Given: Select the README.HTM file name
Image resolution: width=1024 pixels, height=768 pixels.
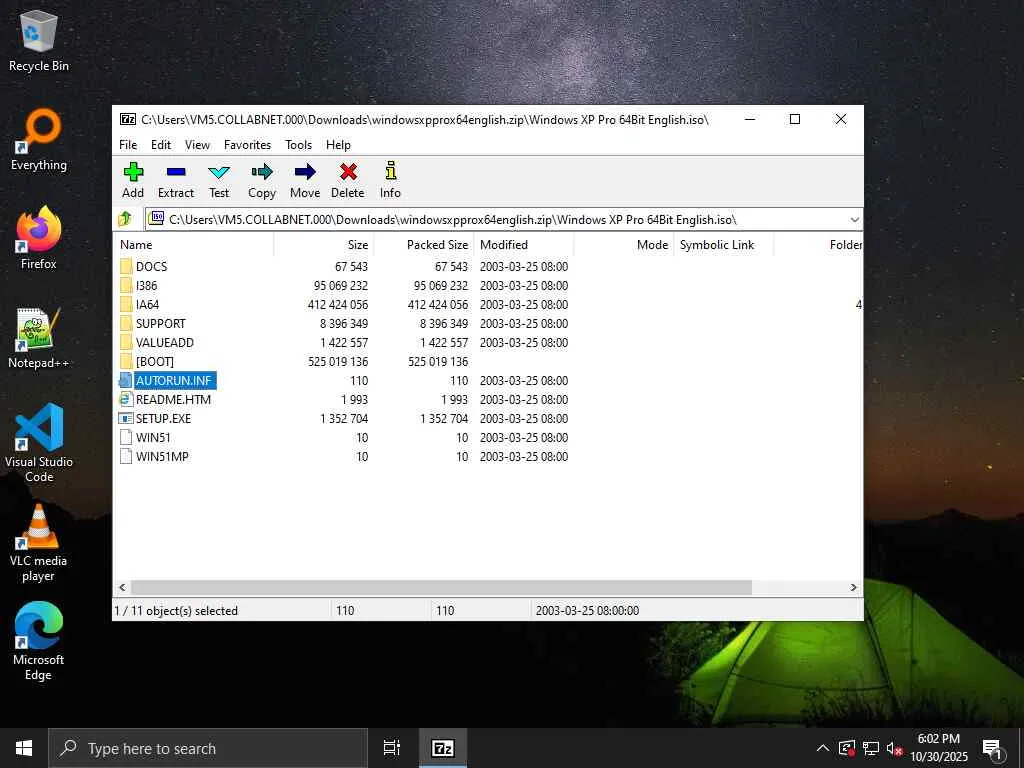Looking at the screenshot, I should [173, 400].
